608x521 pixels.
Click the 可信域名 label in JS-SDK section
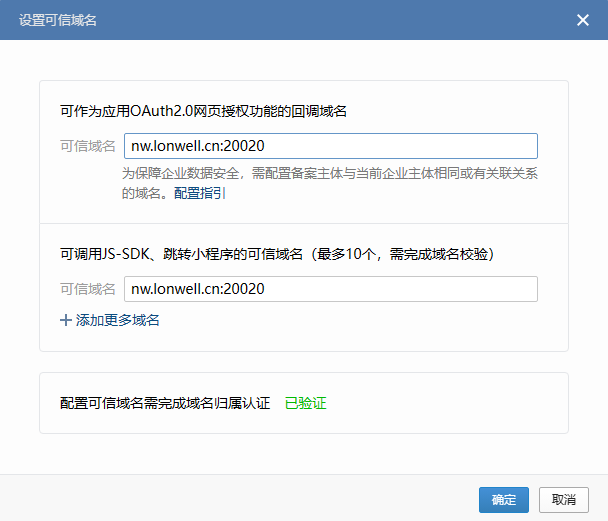click(x=87, y=289)
